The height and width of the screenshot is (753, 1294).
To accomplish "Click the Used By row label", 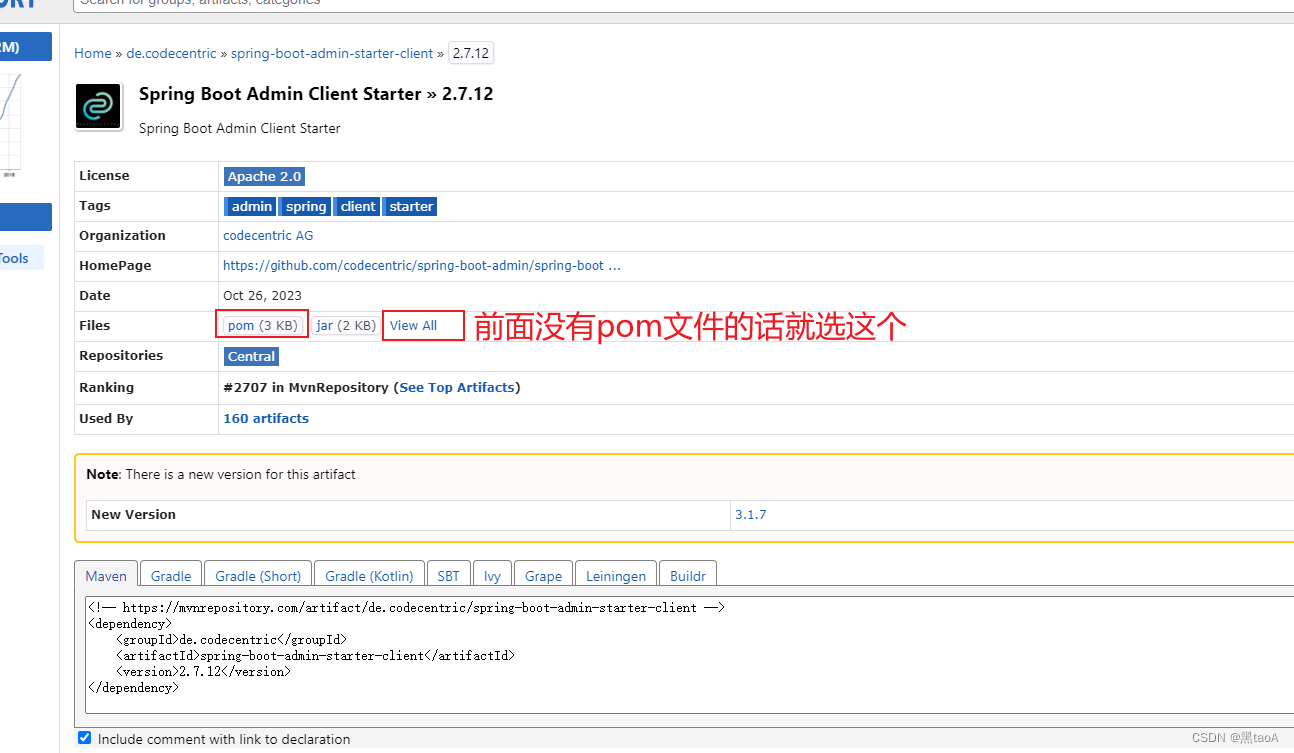I will pyautogui.click(x=106, y=419).
